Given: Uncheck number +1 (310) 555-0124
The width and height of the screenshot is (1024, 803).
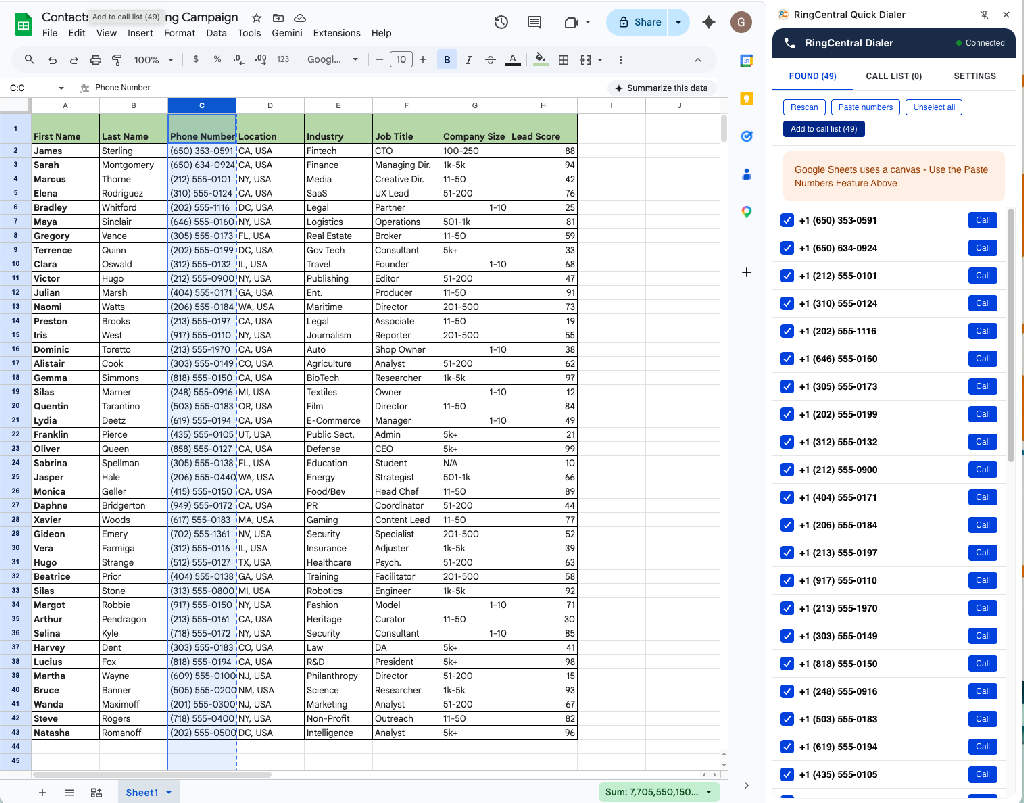Looking at the screenshot, I should pyautogui.click(x=786, y=304).
